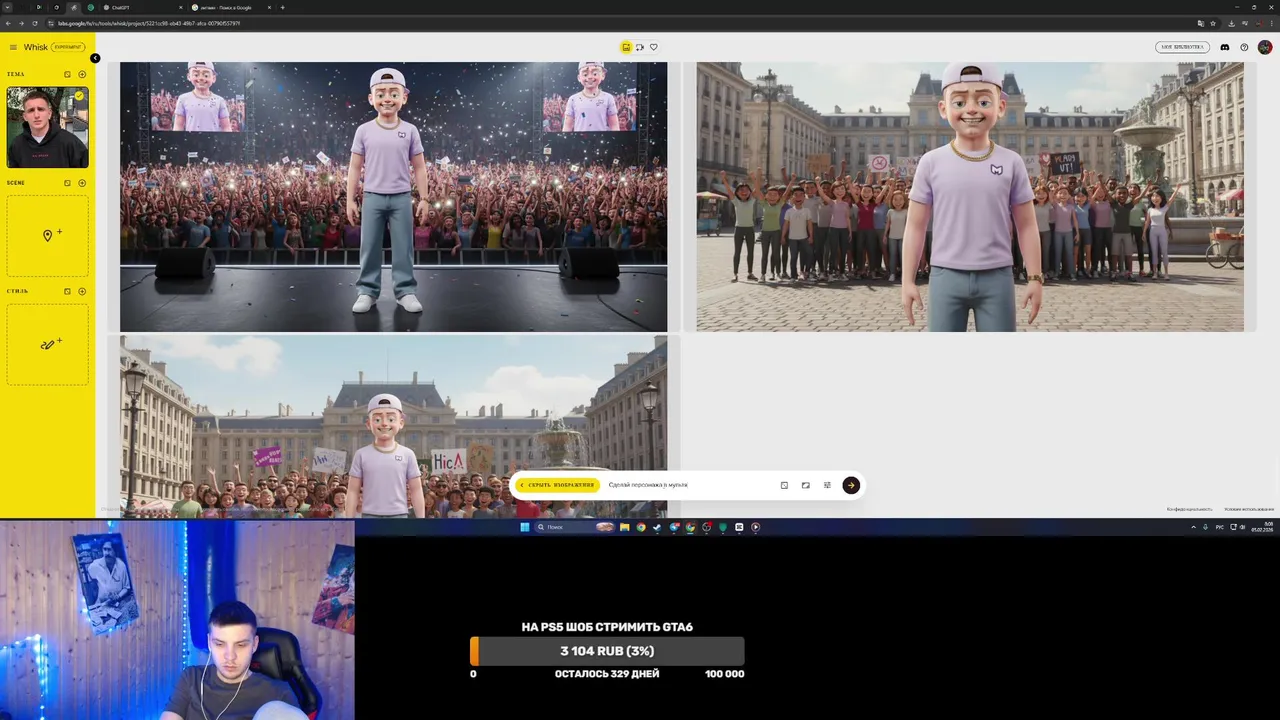
Task: Open File Explorer from taskbar
Action: 625,527
